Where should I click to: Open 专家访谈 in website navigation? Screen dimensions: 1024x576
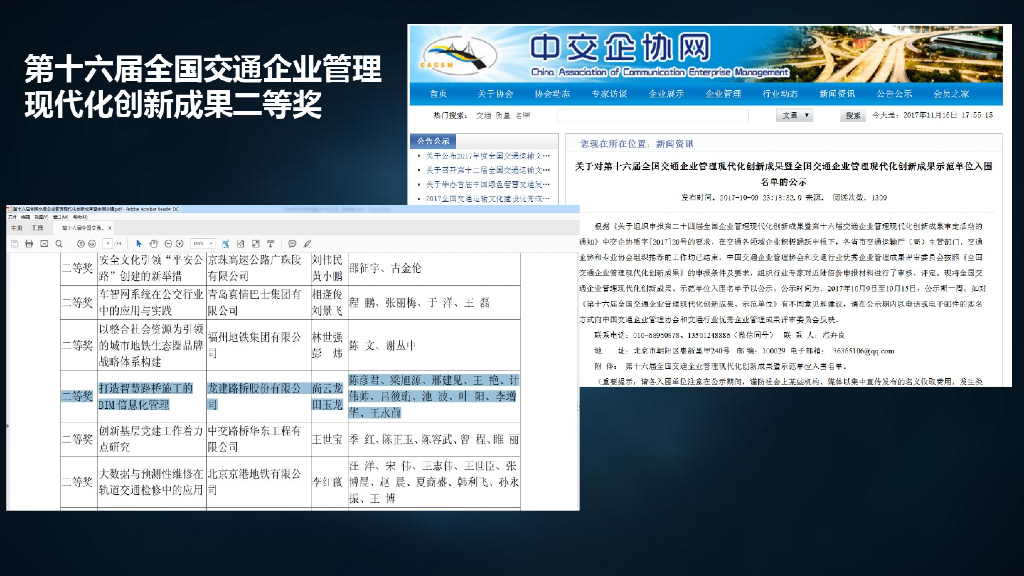point(609,94)
